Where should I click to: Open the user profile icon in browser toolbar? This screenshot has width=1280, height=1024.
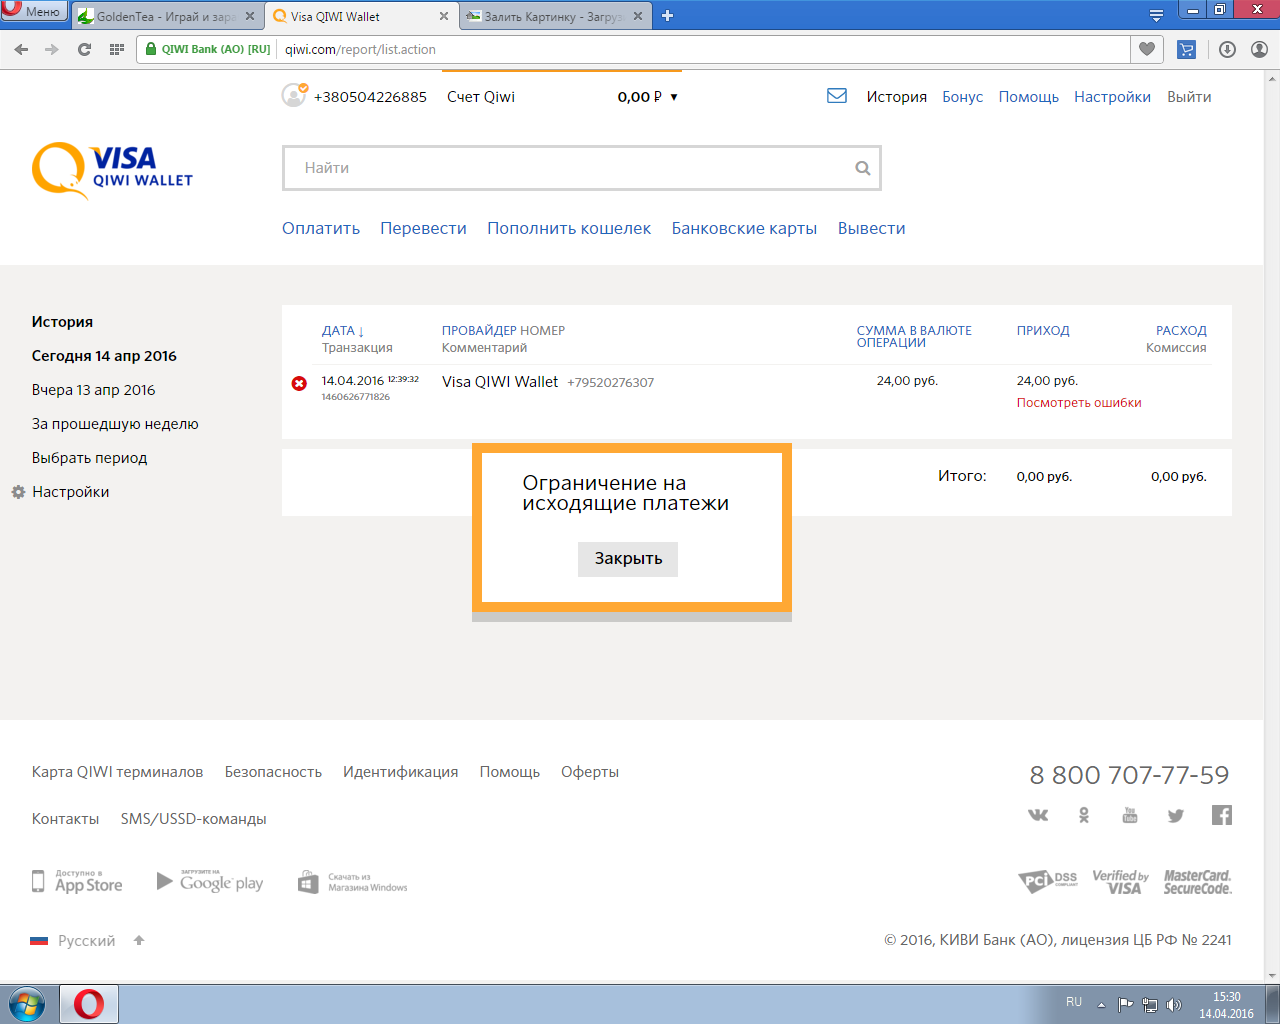click(x=1260, y=49)
